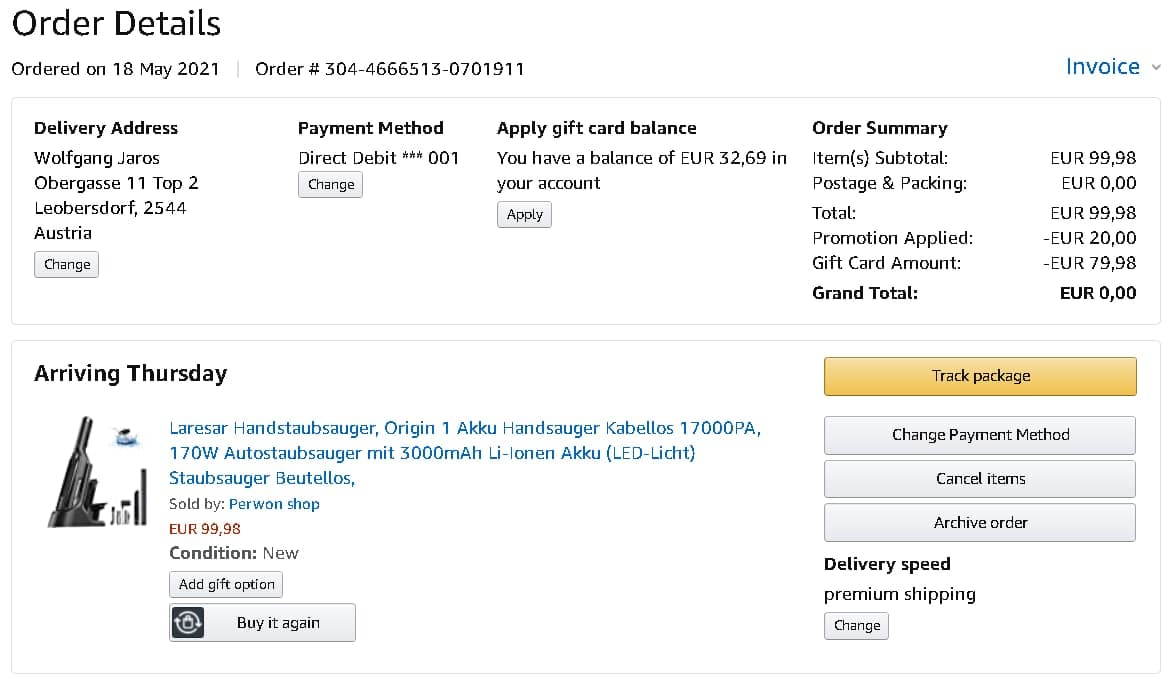Click the Grand Total amount EUR 0,00
Viewport: 1169px width, 679px height.
(x=1098, y=293)
